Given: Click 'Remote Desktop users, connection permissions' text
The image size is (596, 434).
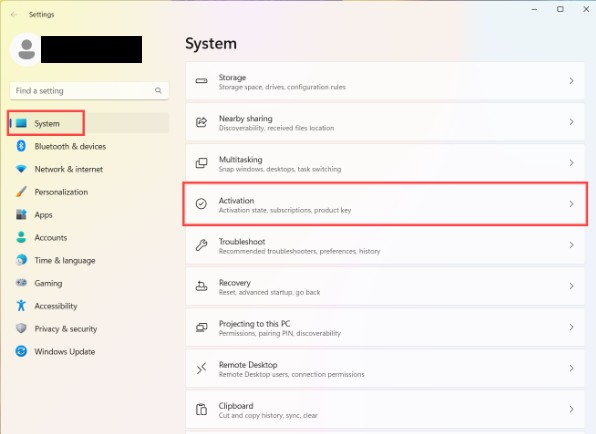Looking at the screenshot, I should [292, 374].
